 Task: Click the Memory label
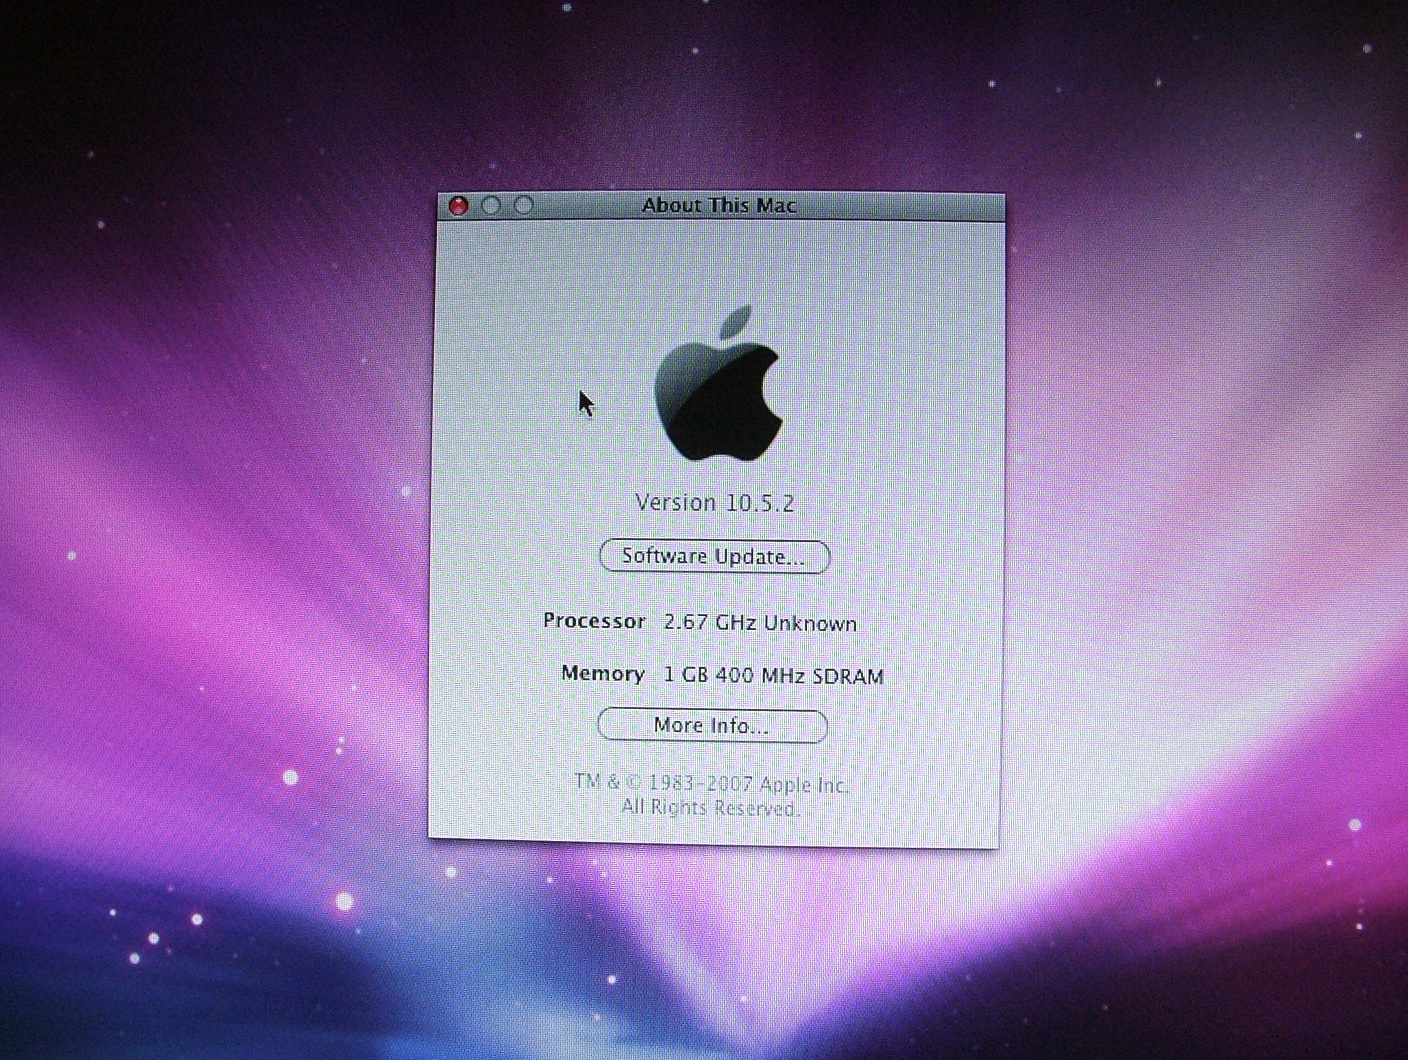(x=603, y=674)
